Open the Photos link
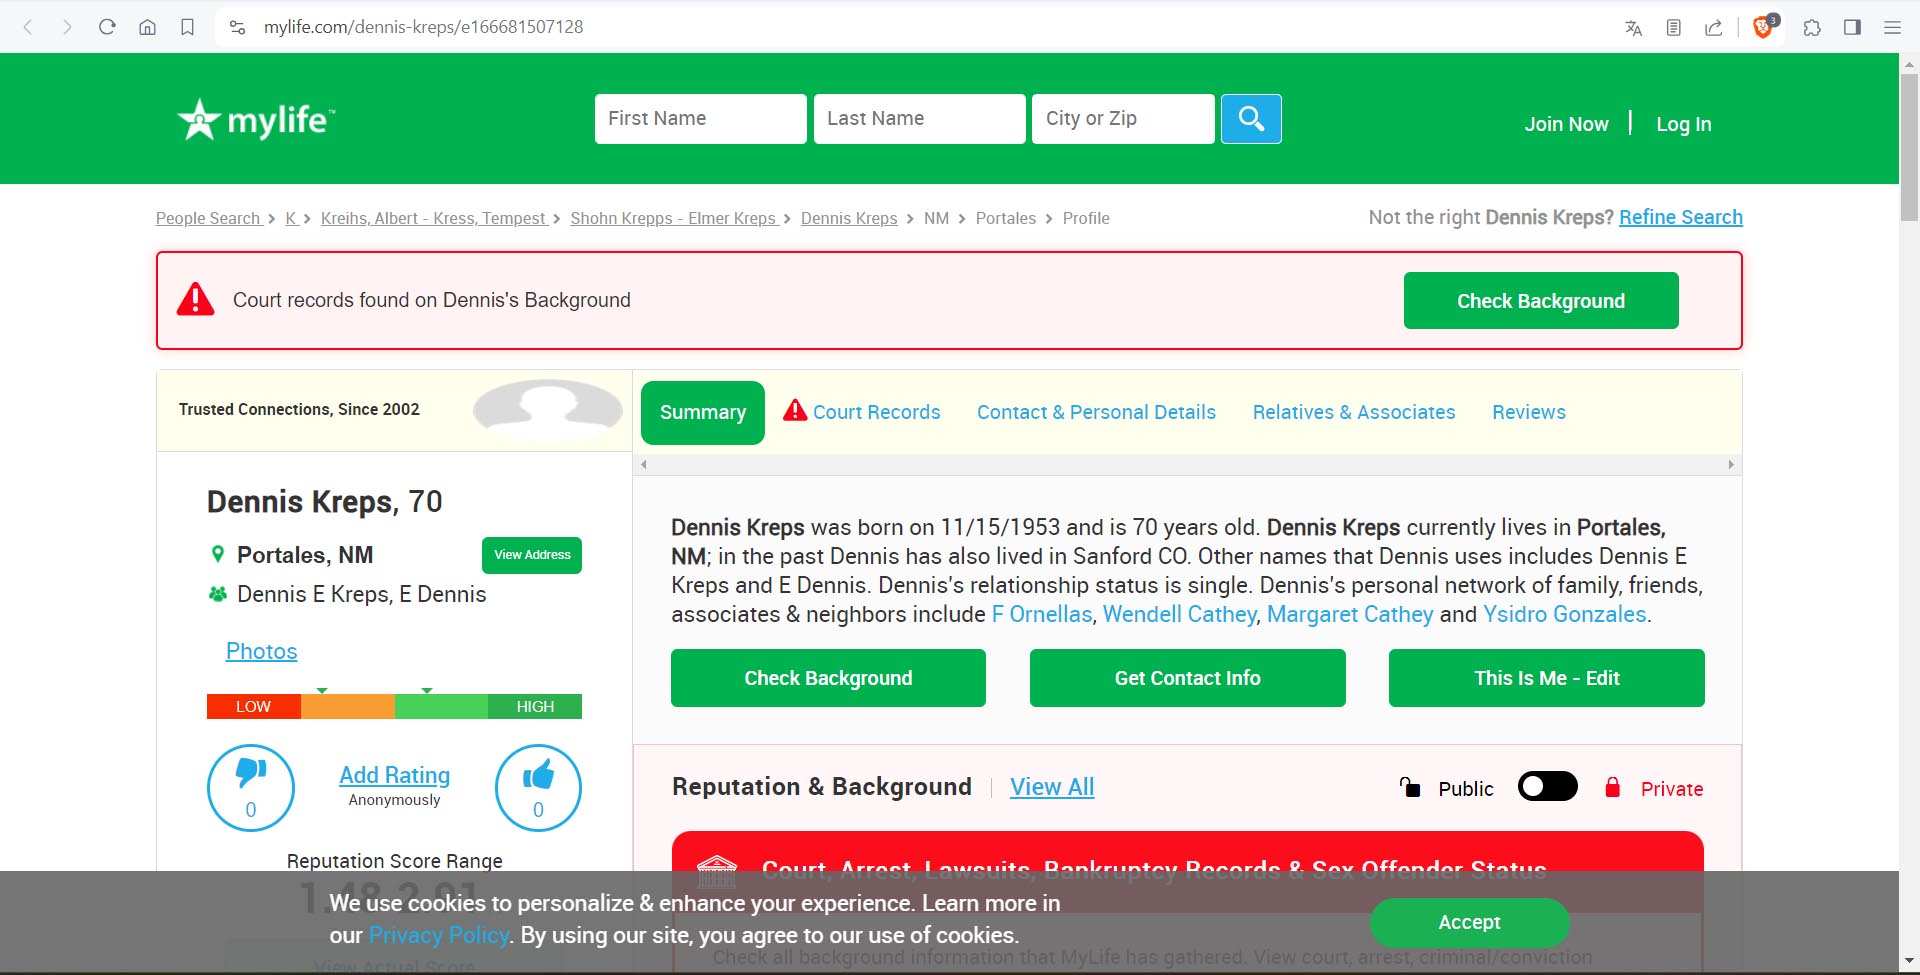Image resolution: width=1920 pixels, height=975 pixels. click(261, 651)
